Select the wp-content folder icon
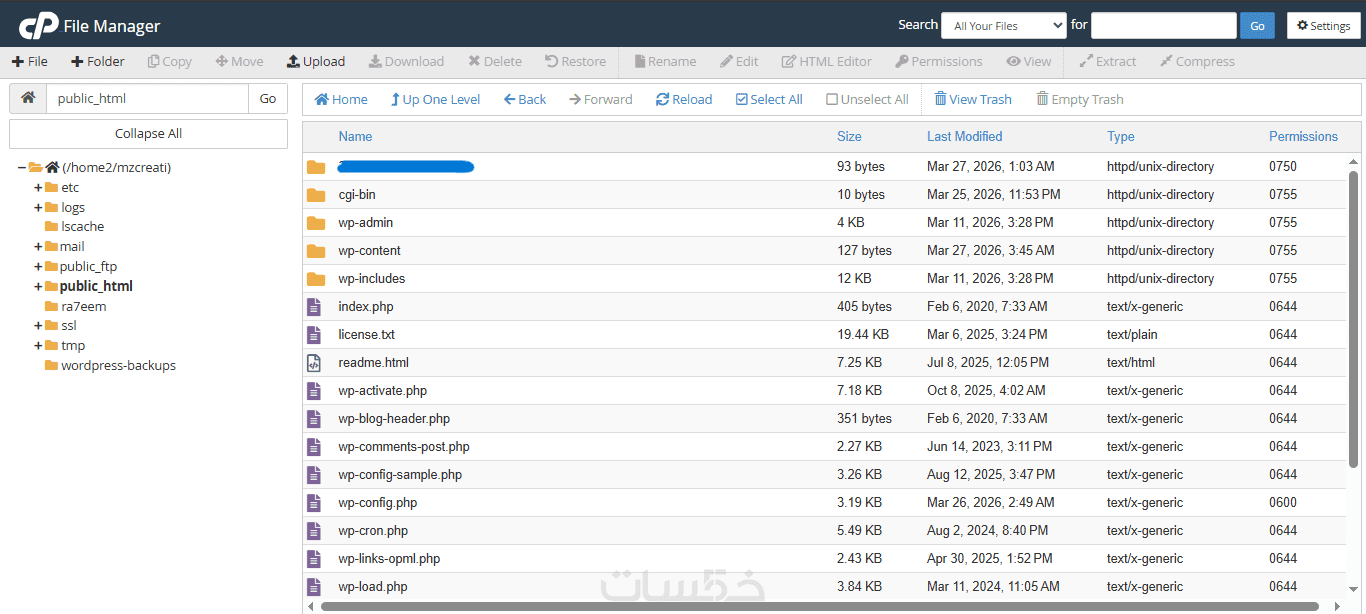Viewport: 1366px width, 614px height. pos(316,251)
